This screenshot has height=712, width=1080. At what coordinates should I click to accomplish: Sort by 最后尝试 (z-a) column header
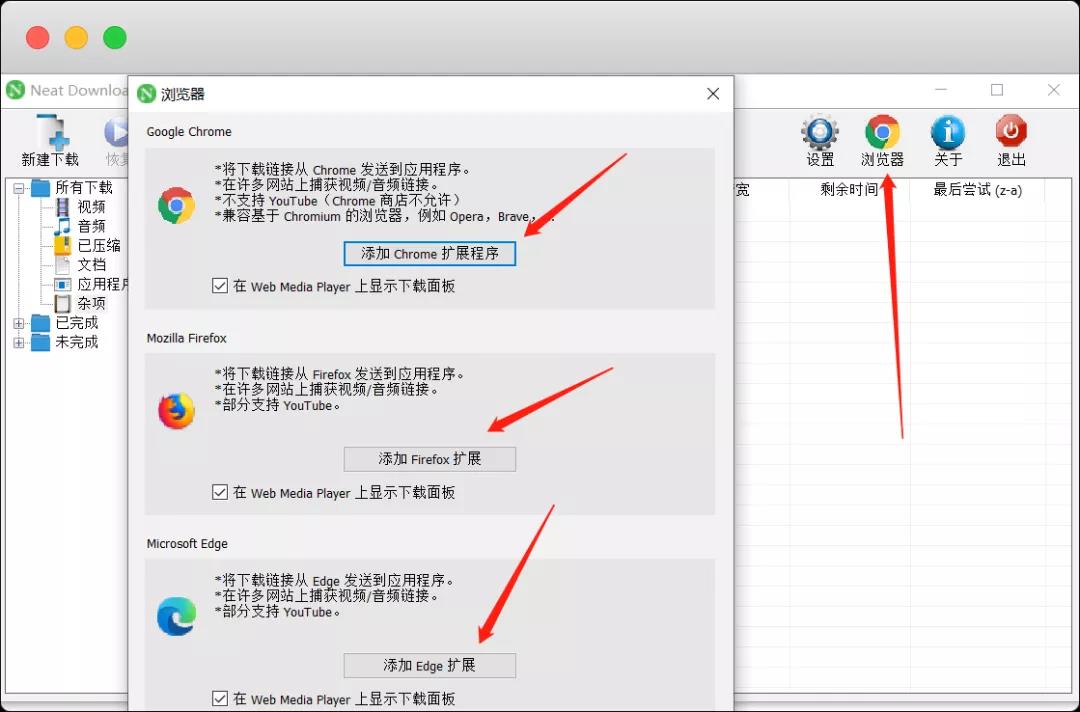977,189
